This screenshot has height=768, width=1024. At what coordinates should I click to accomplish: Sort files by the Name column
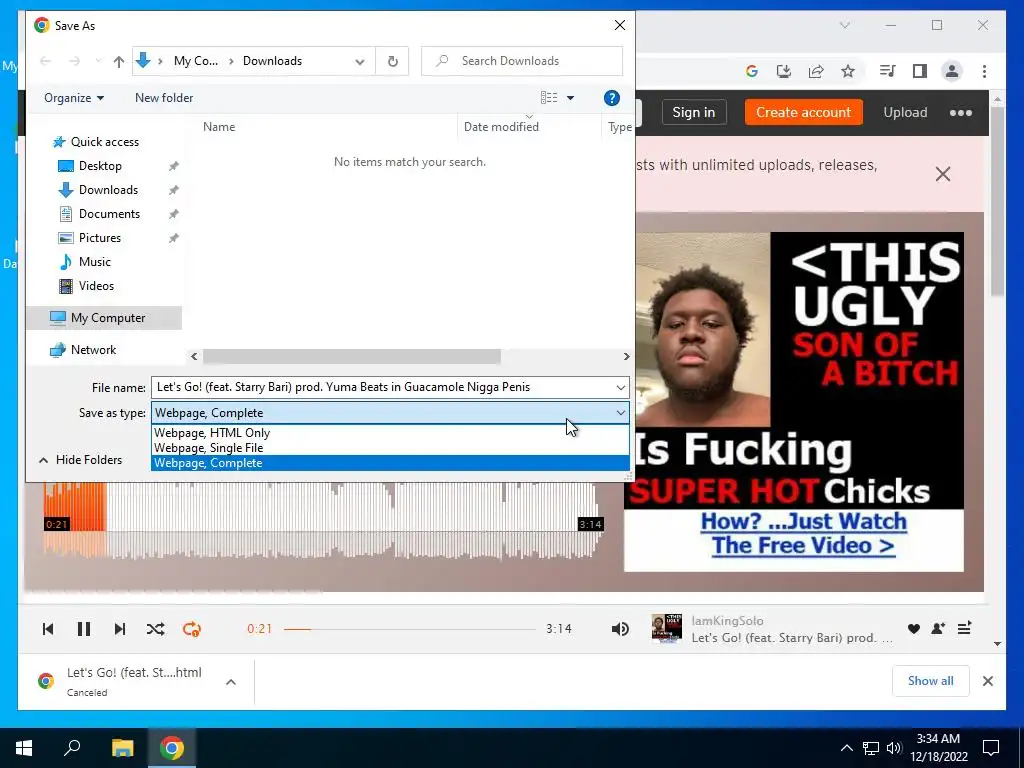coord(219,127)
